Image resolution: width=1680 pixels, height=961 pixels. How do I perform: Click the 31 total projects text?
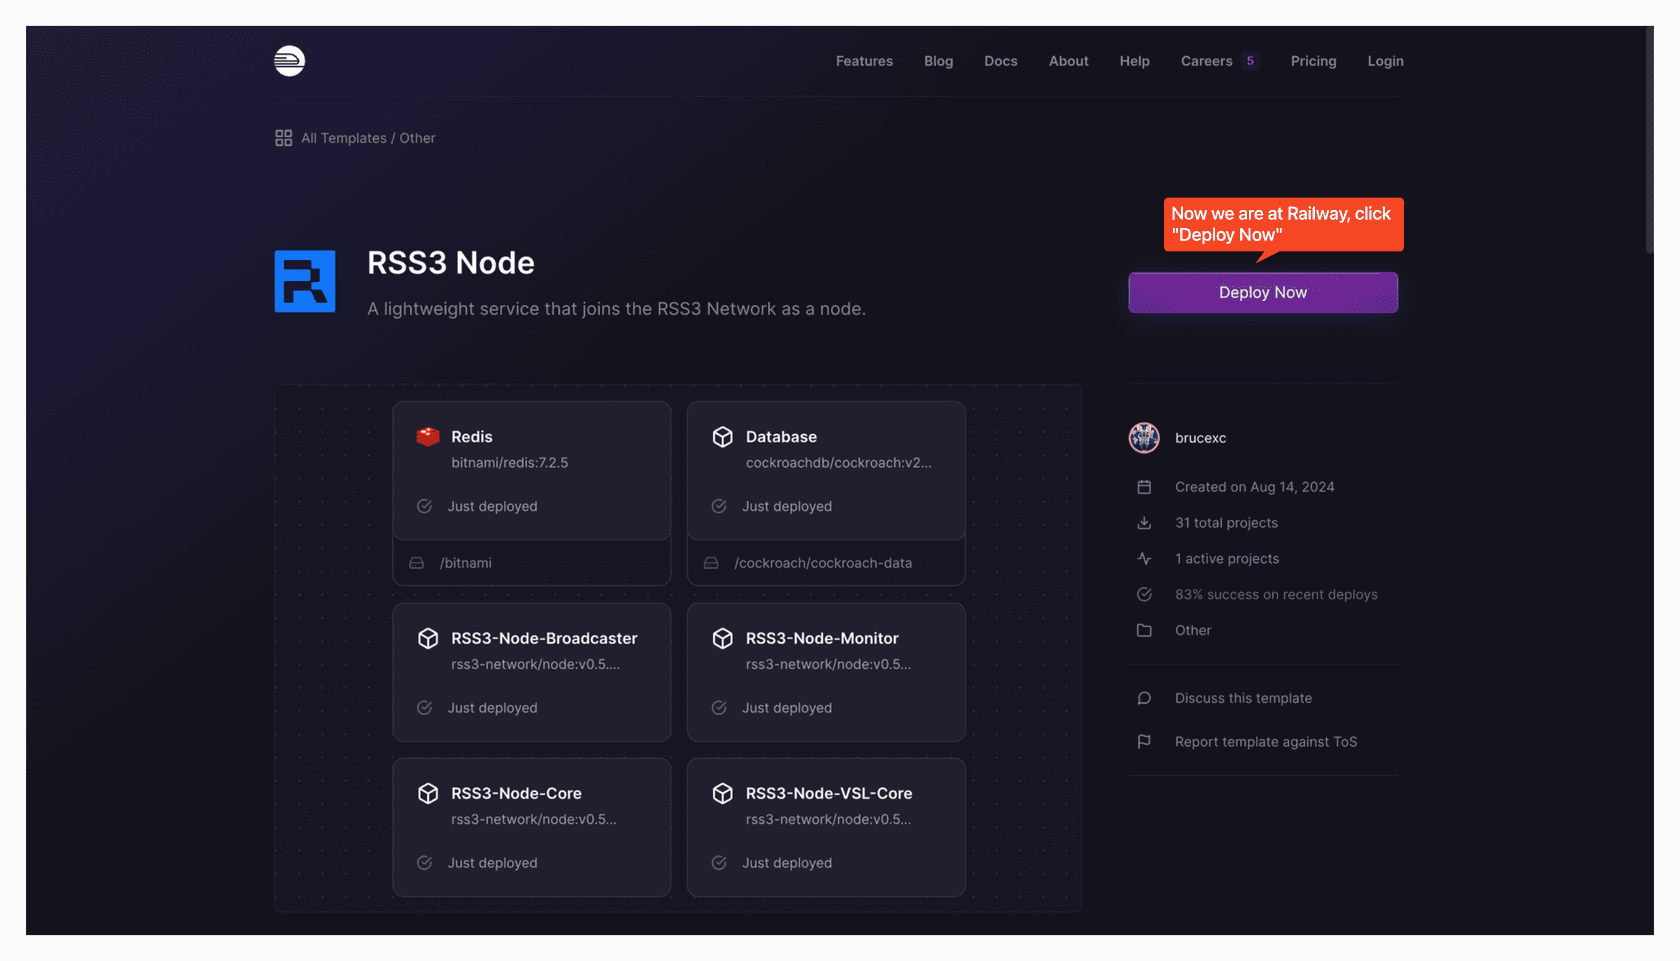tap(1226, 523)
